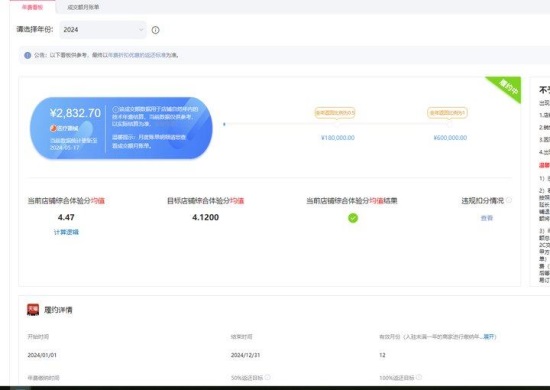Image resolution: width=550 pixels, height=390 pixels.
Task: Click the info icon beside the year selector
Action: point(155,30)
